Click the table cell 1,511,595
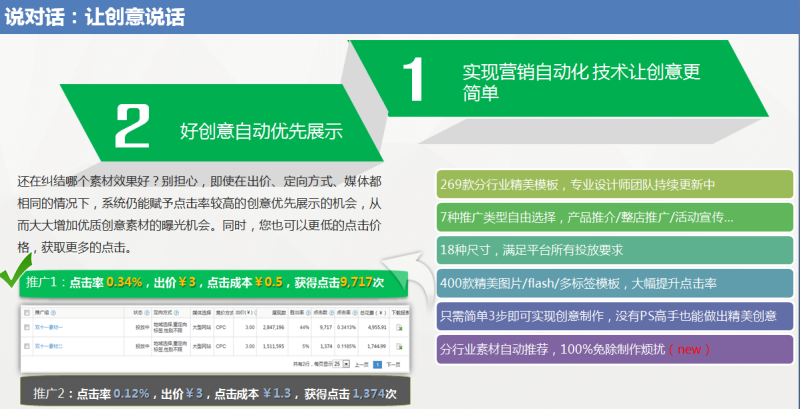This screenshot has width=800, height=409. click(x=273, y=346)
